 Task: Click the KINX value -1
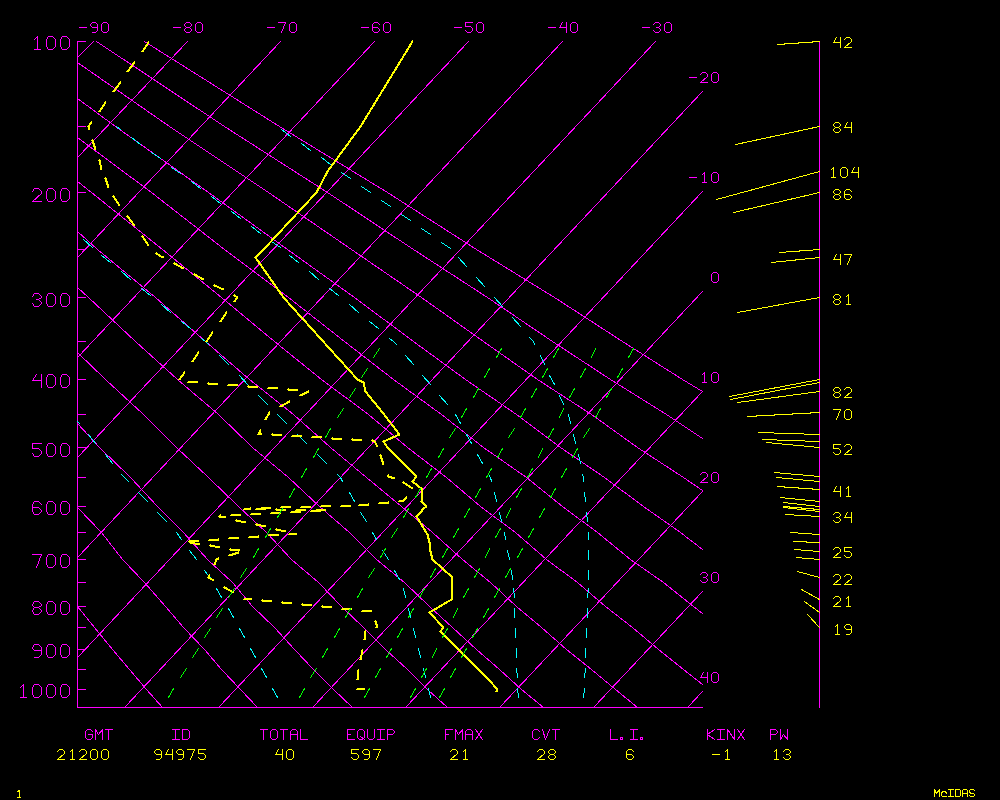click(720, 755)
